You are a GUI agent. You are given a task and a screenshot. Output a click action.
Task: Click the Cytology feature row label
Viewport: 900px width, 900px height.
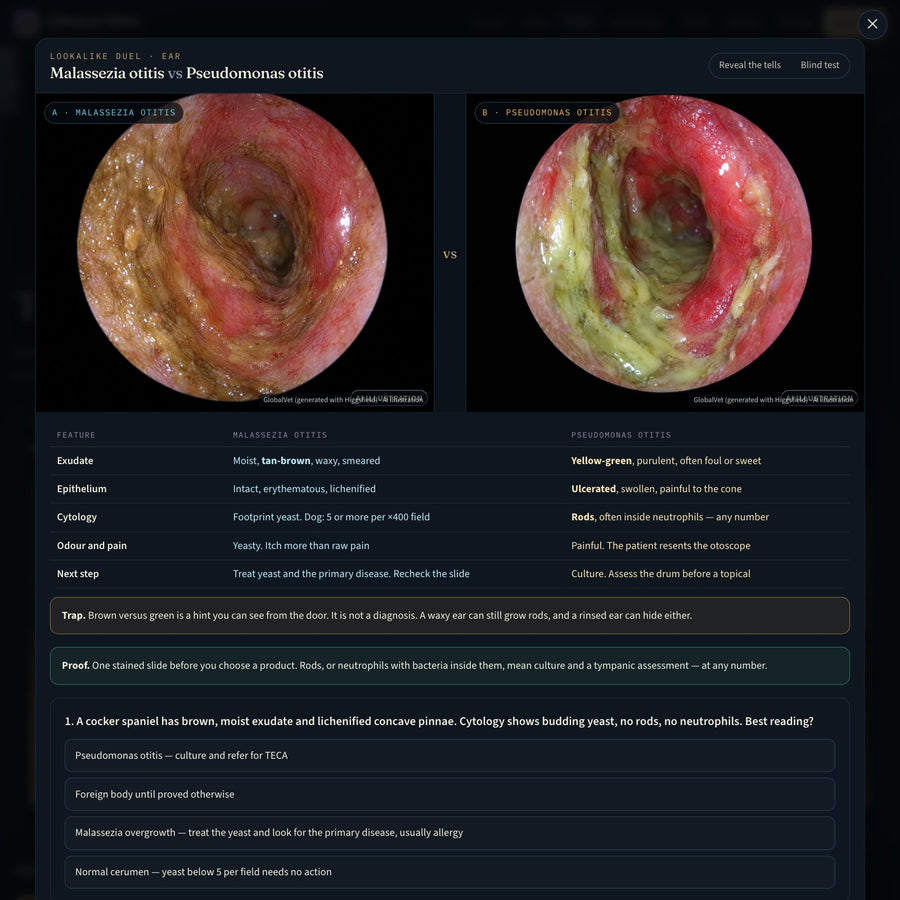[77, 517]
